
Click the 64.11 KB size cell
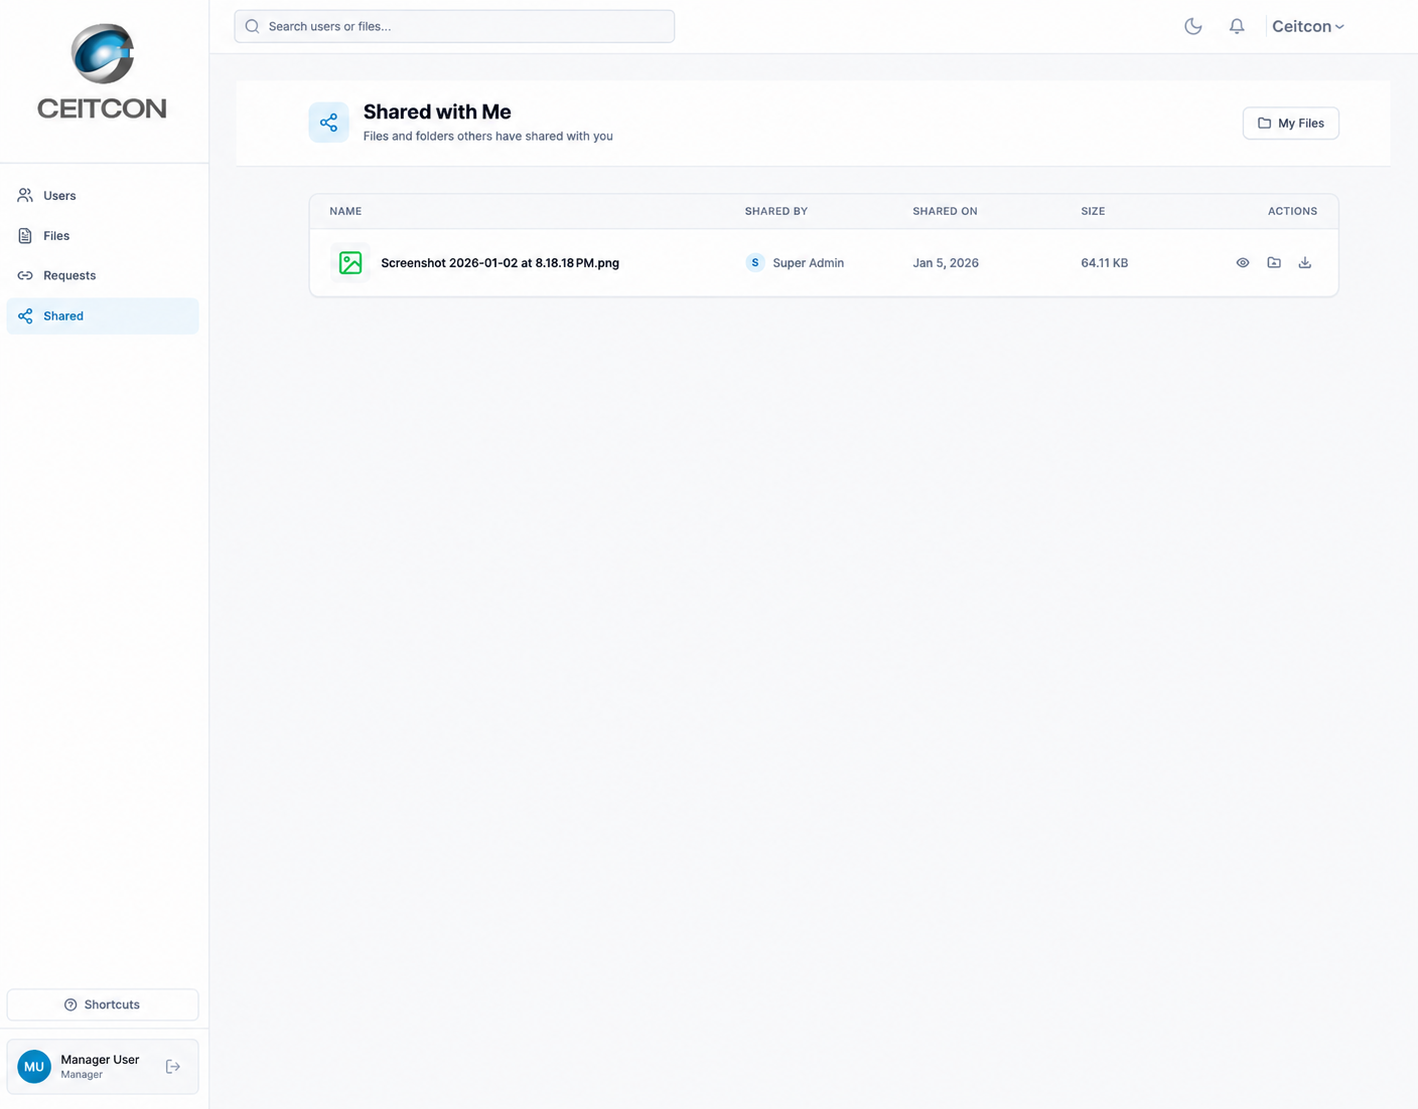1104,263
